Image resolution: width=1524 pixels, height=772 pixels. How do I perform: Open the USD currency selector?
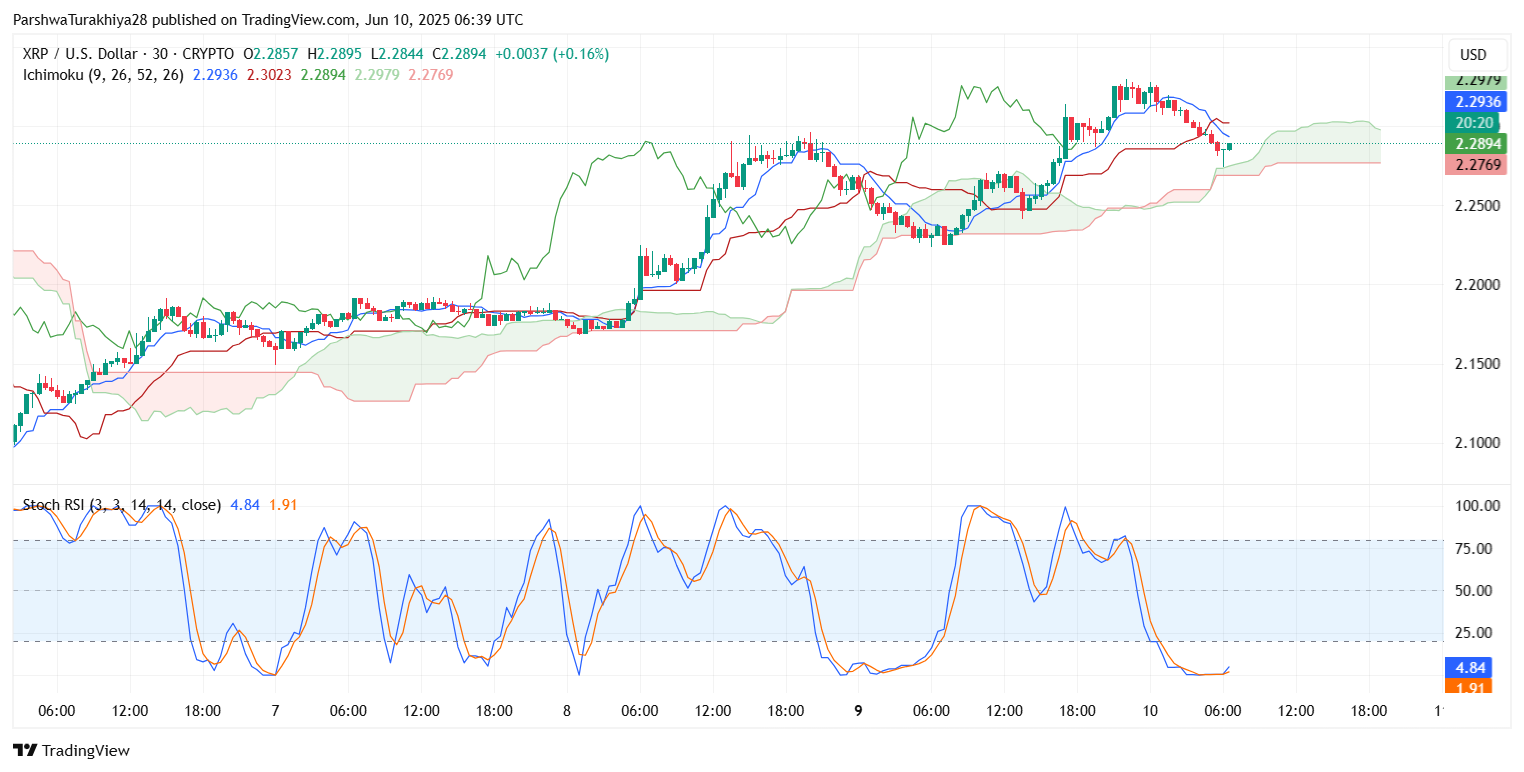1474,55
